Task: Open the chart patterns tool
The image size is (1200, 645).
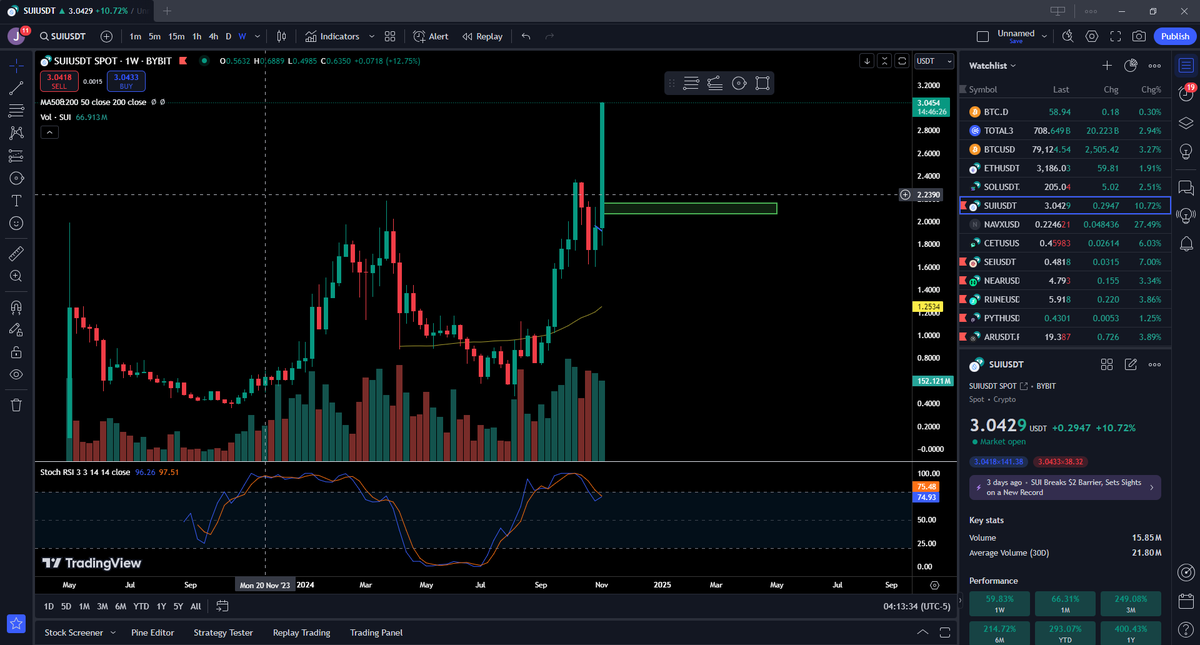Action: pos(16,132)
